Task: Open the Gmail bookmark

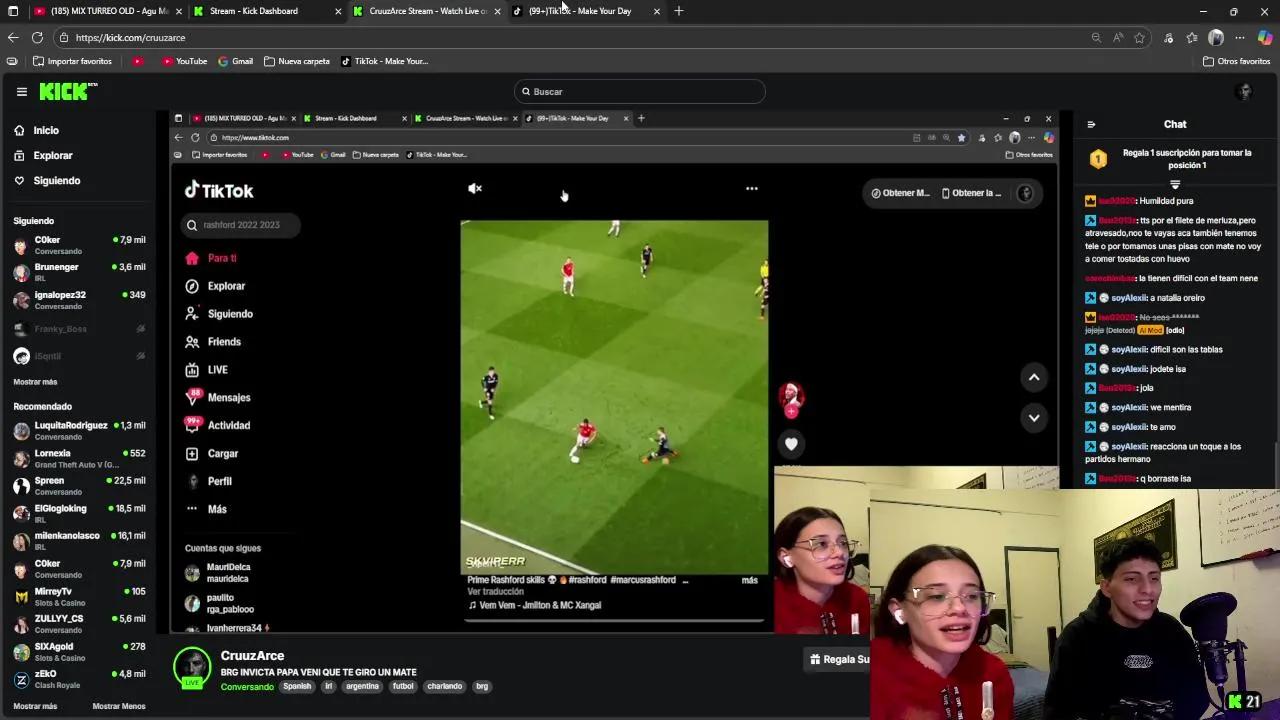Action: [236, 61]
